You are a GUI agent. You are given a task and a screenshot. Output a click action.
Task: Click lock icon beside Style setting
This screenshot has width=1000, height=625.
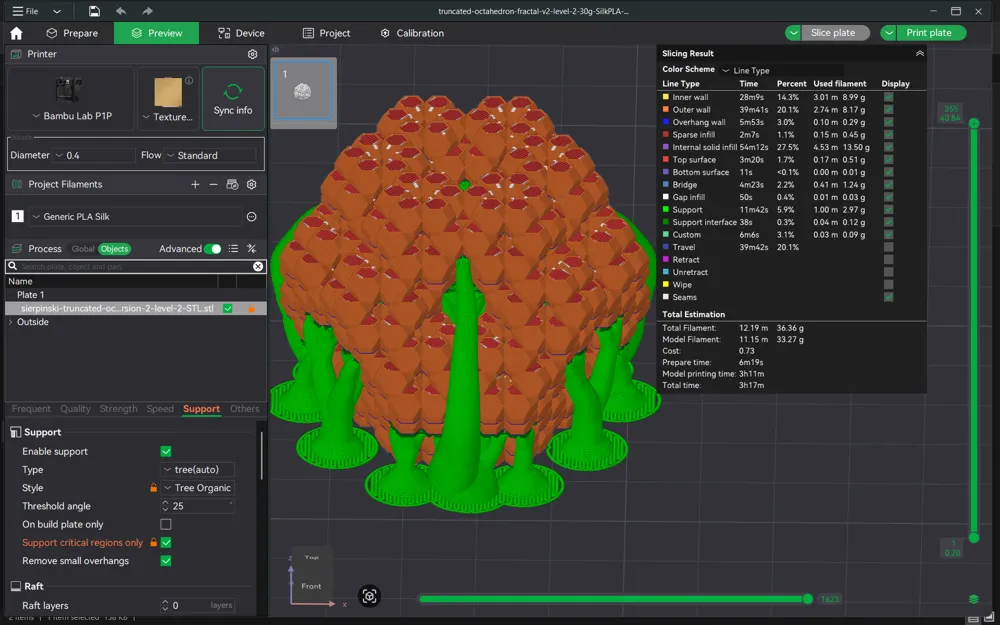pyautogui.click(x=153, y=488)
